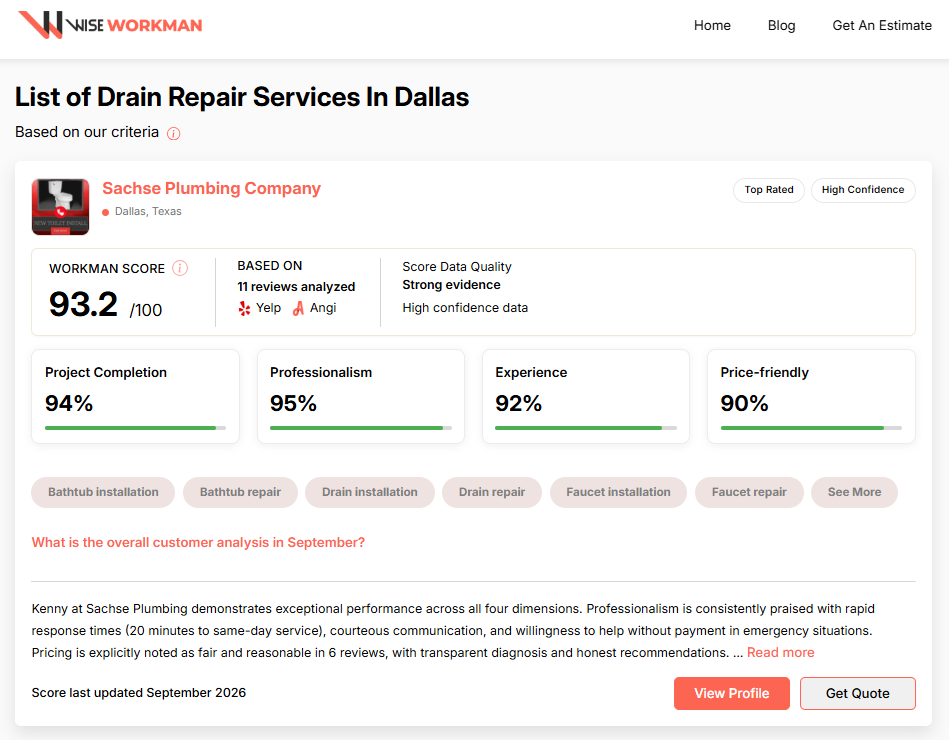
Task: Select the Faucet repair tag
Action: pyautogui.click(x=749, y=493)
